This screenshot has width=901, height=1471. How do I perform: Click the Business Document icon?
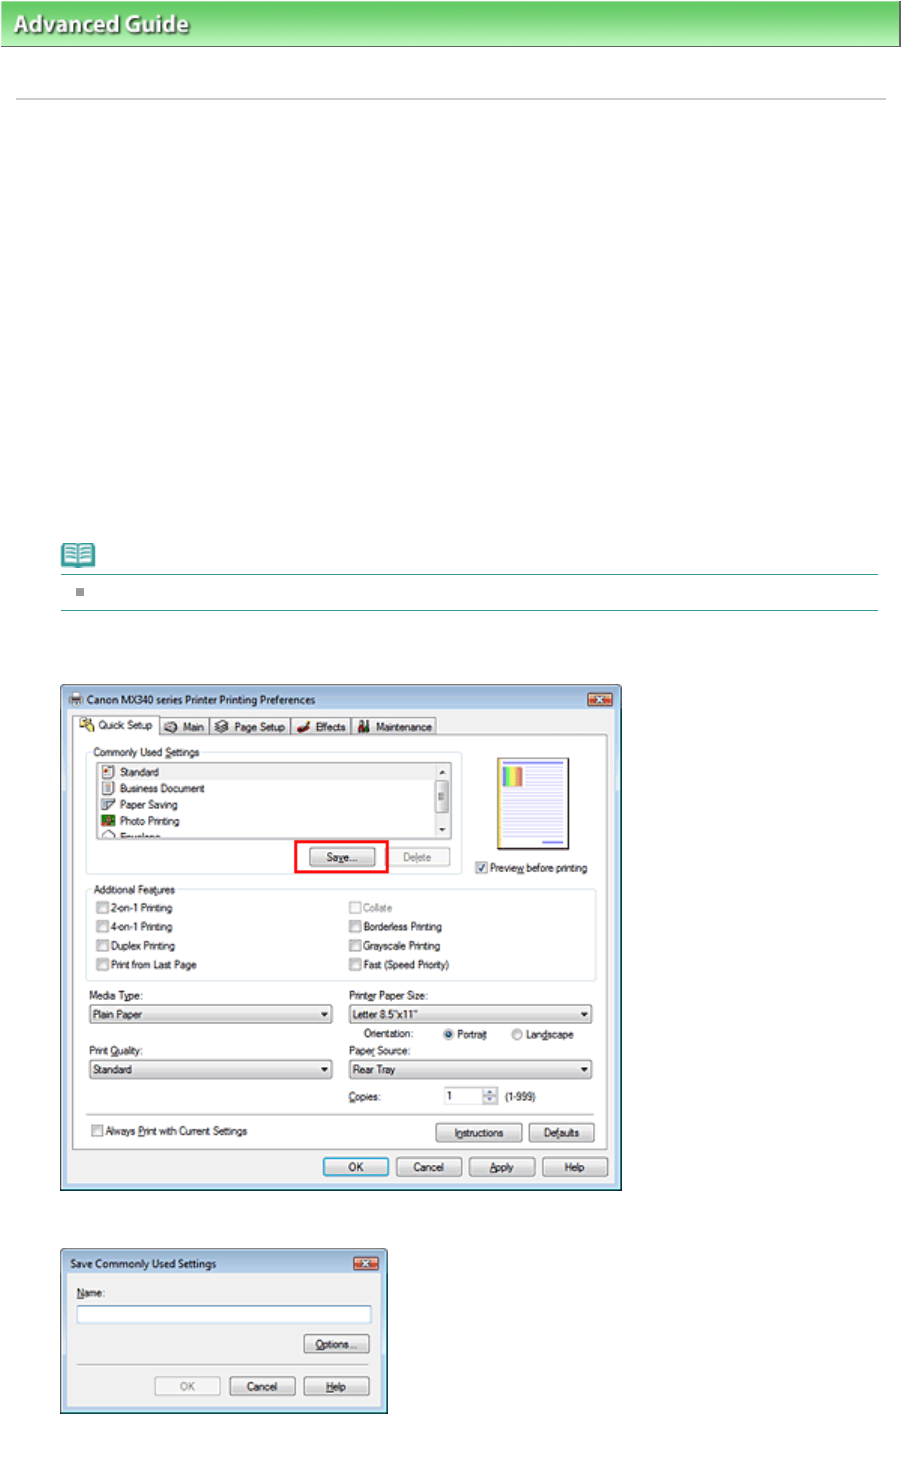tap(108, 788)
